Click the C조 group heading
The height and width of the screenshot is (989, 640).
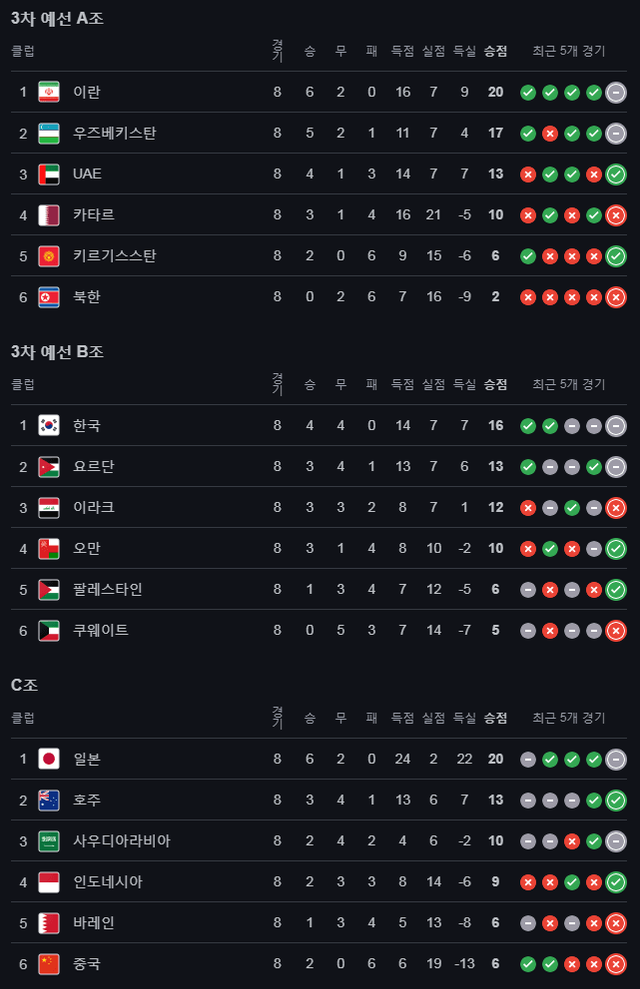point(24,685)
